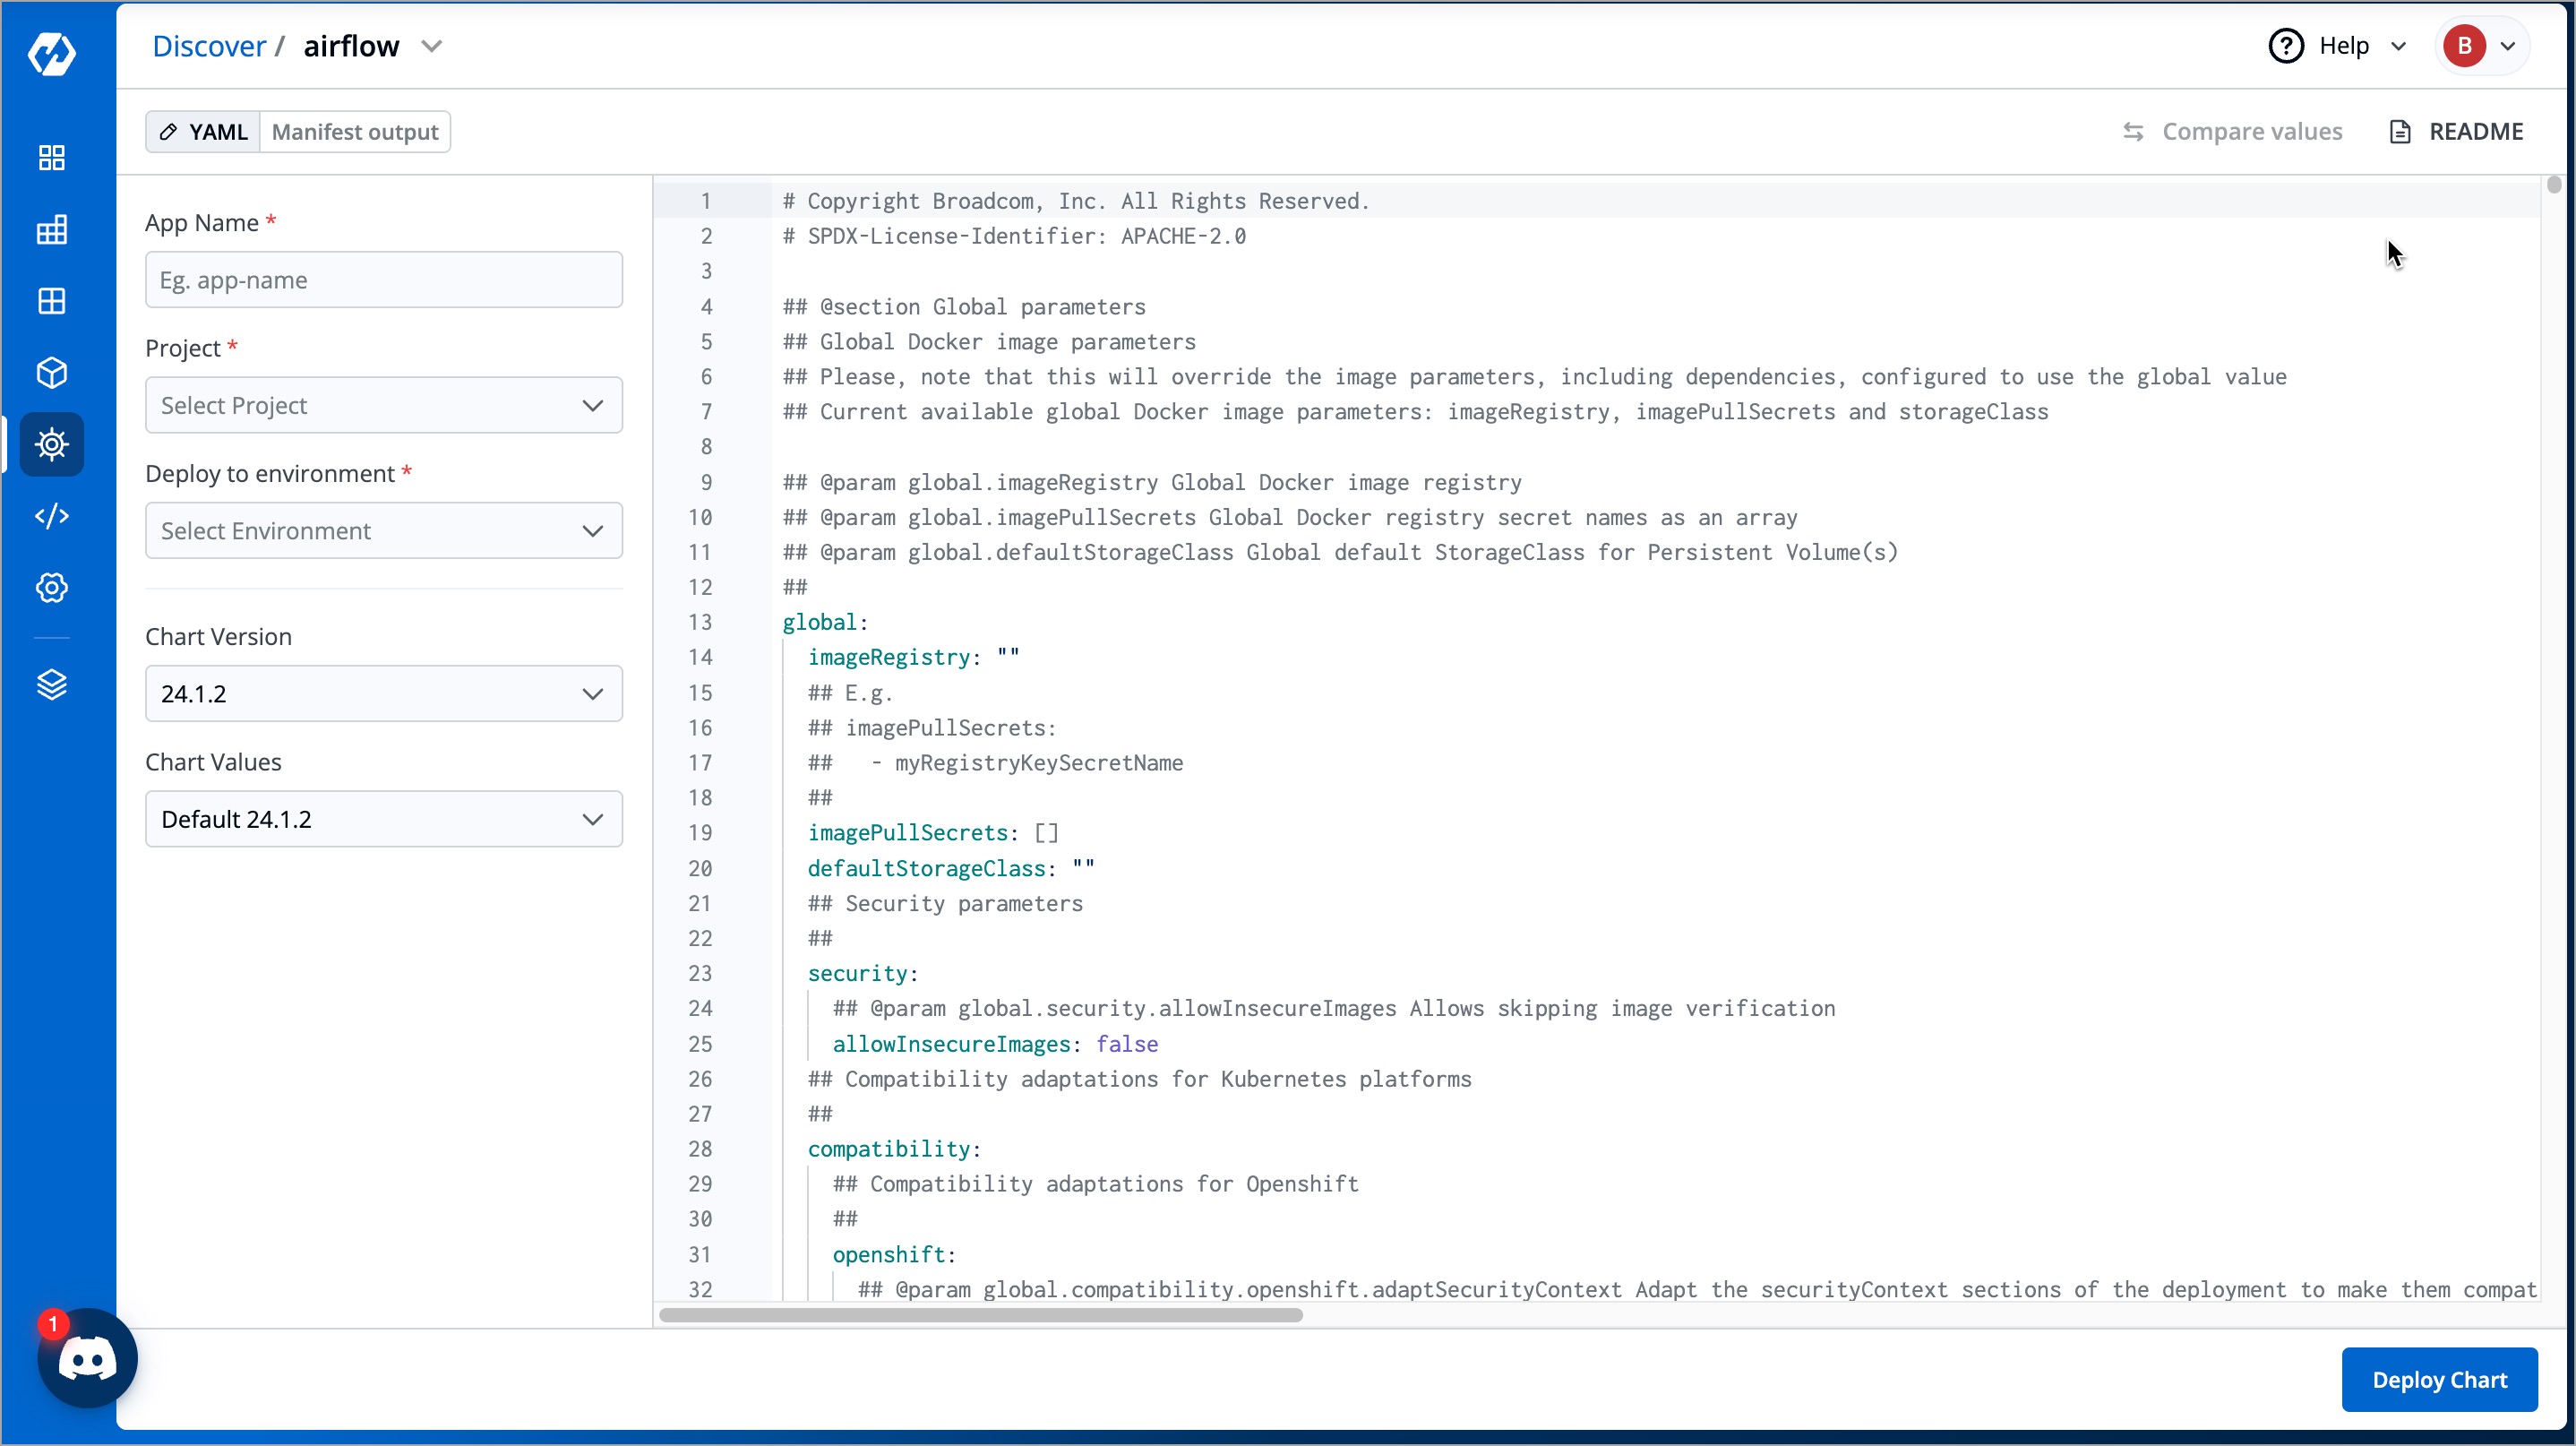Image resolution: width=2576 pixels, height=1446 pixels.
Task: Click the highlighted Helm wheel sidebar icon
Action: click(x=51, y=444)
